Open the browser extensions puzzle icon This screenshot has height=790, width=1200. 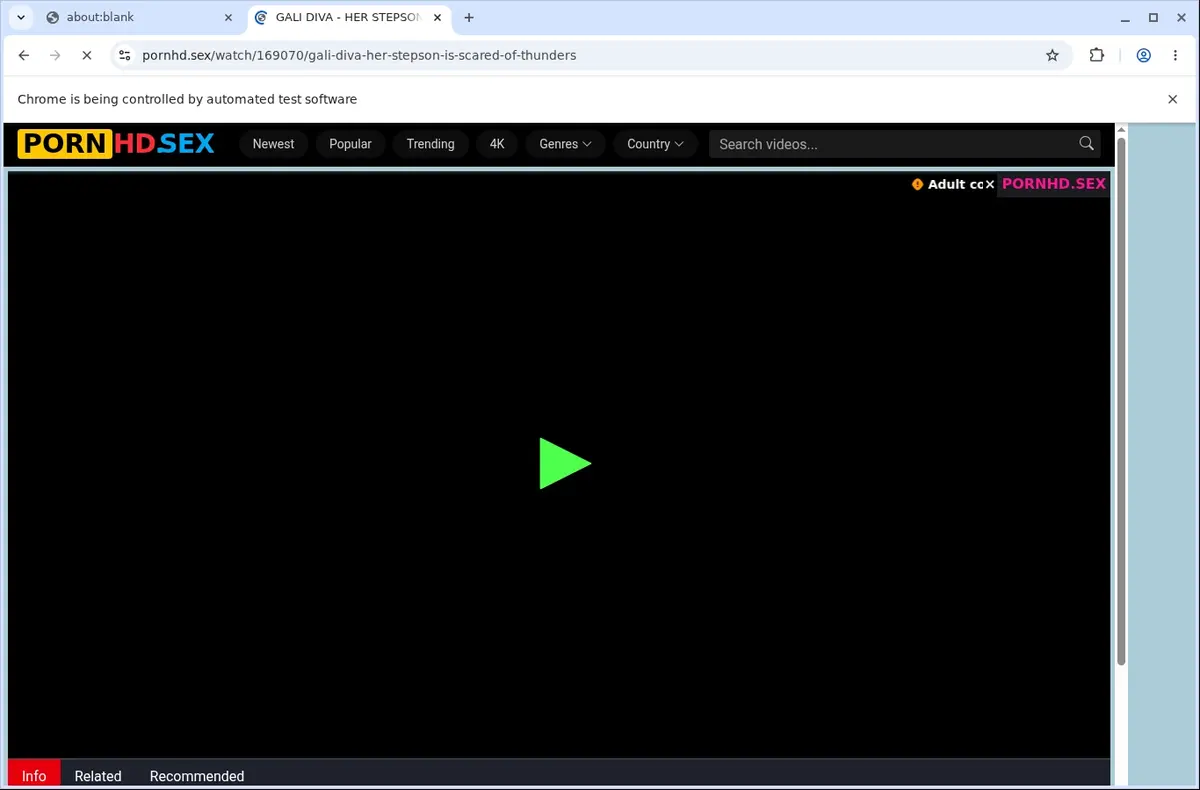[x=1097, y=56]
